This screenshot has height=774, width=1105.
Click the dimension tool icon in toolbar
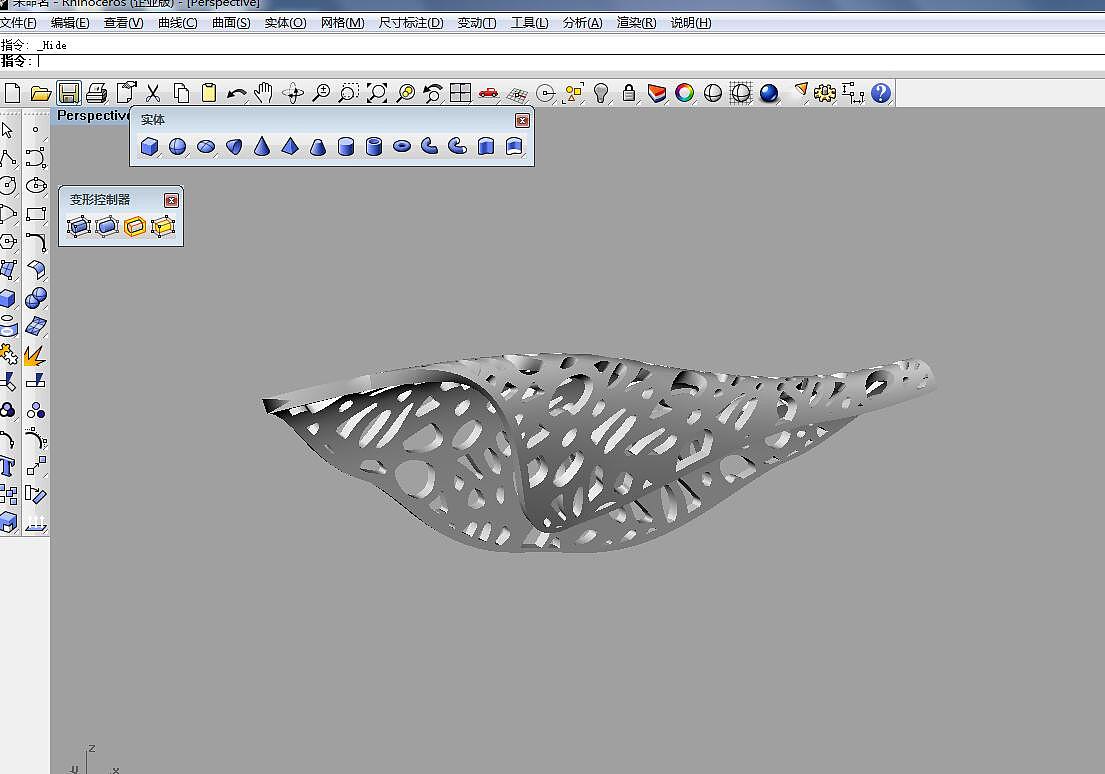coord(853,93)
